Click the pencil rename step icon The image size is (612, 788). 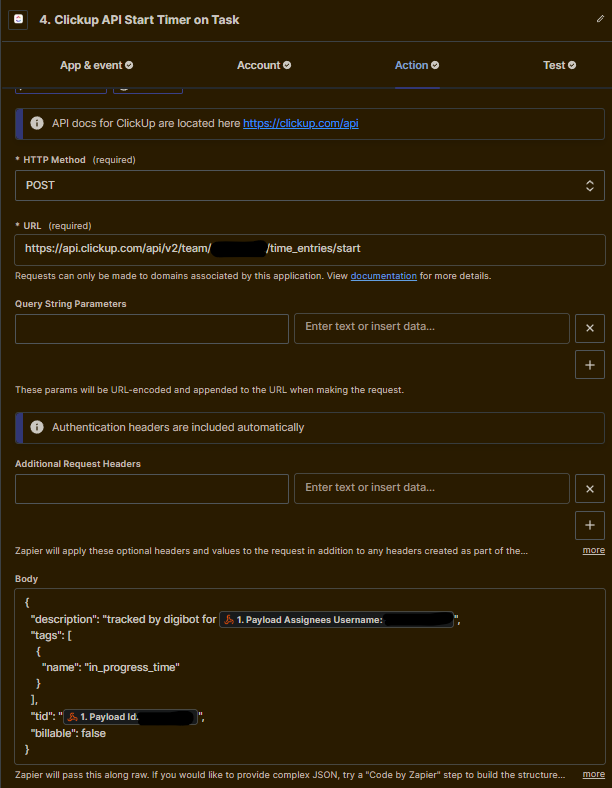600,19
